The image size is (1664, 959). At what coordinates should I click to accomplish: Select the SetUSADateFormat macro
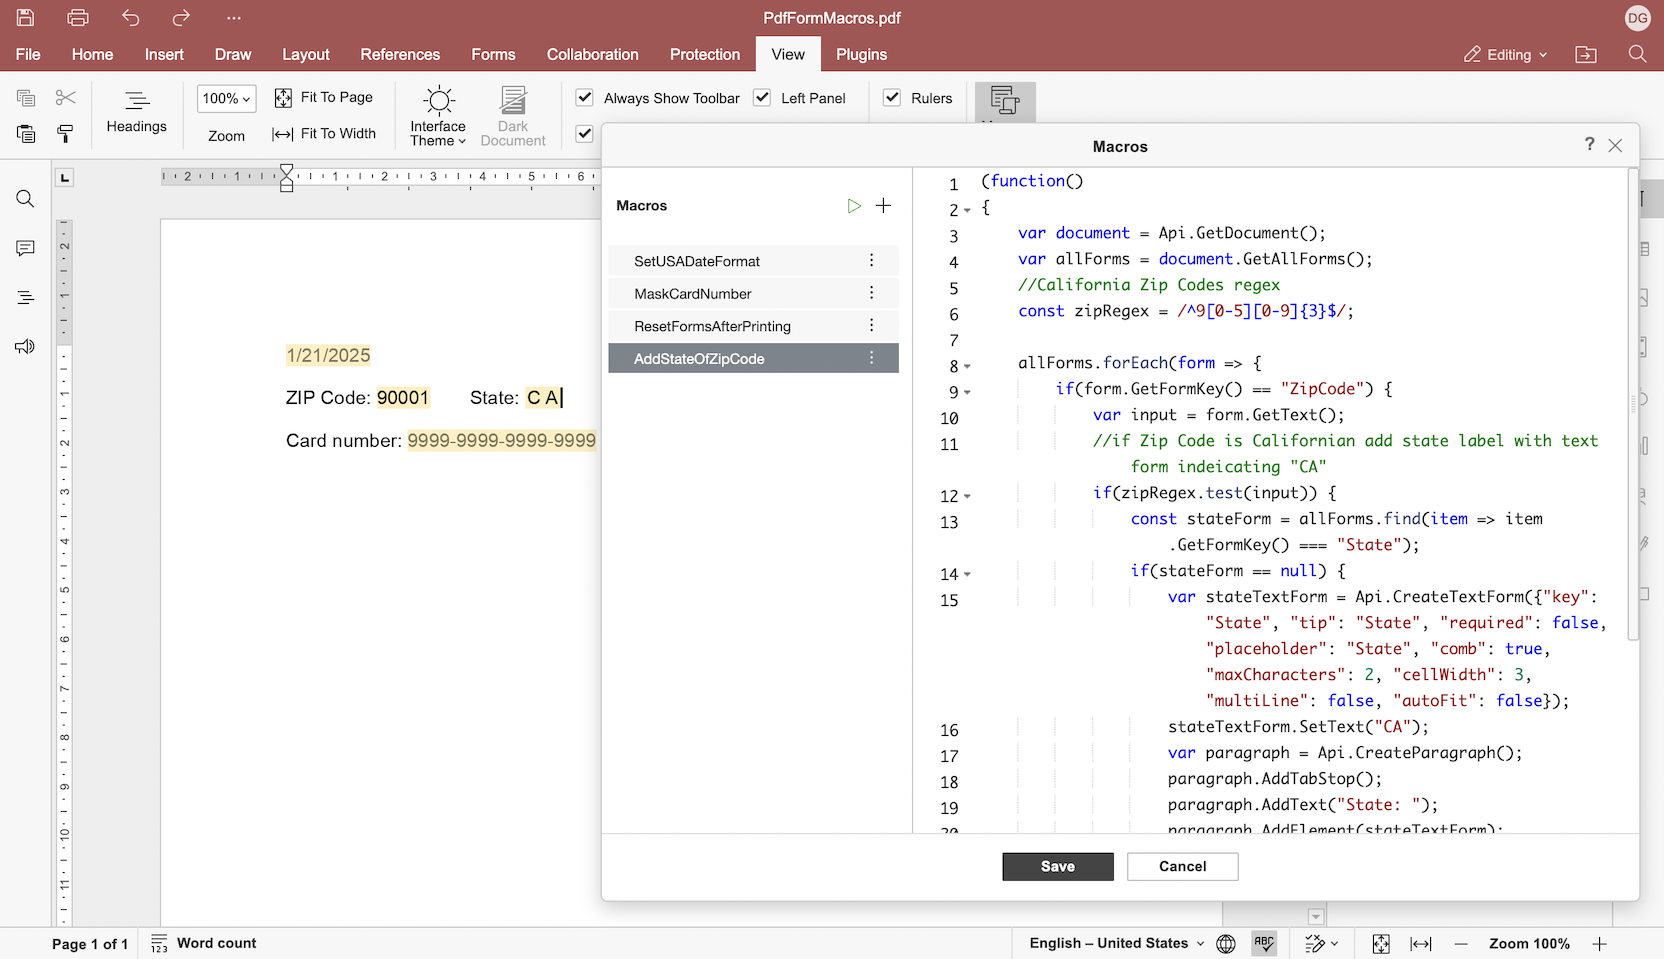click(753, 261)
